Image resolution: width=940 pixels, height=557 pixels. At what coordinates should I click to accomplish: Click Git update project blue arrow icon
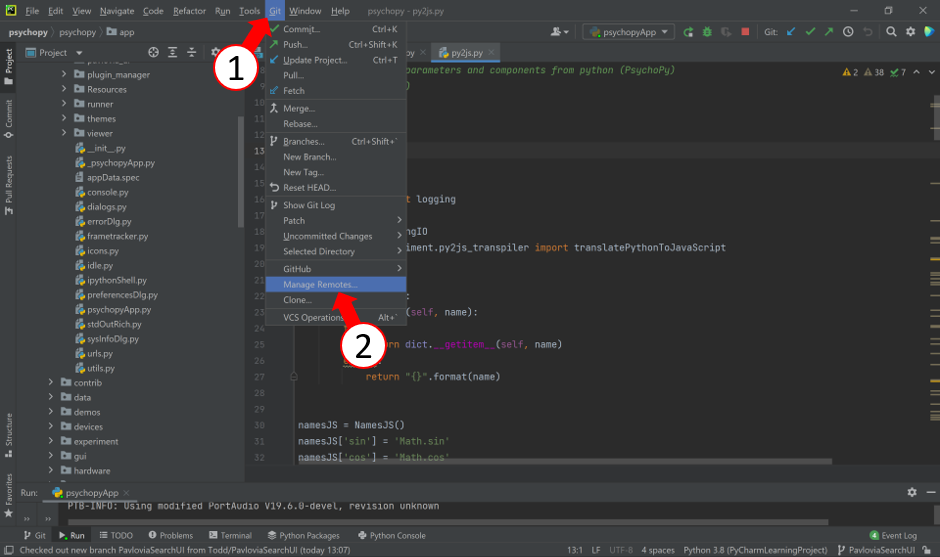pos(791,32)
